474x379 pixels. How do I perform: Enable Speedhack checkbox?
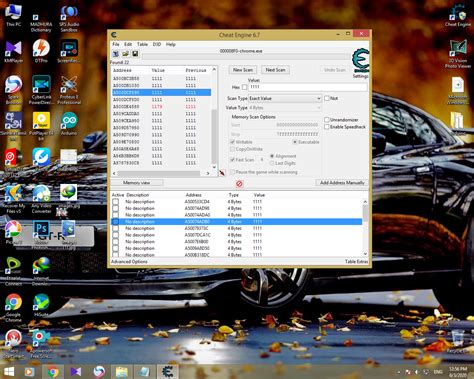click(x=327, y=127)
